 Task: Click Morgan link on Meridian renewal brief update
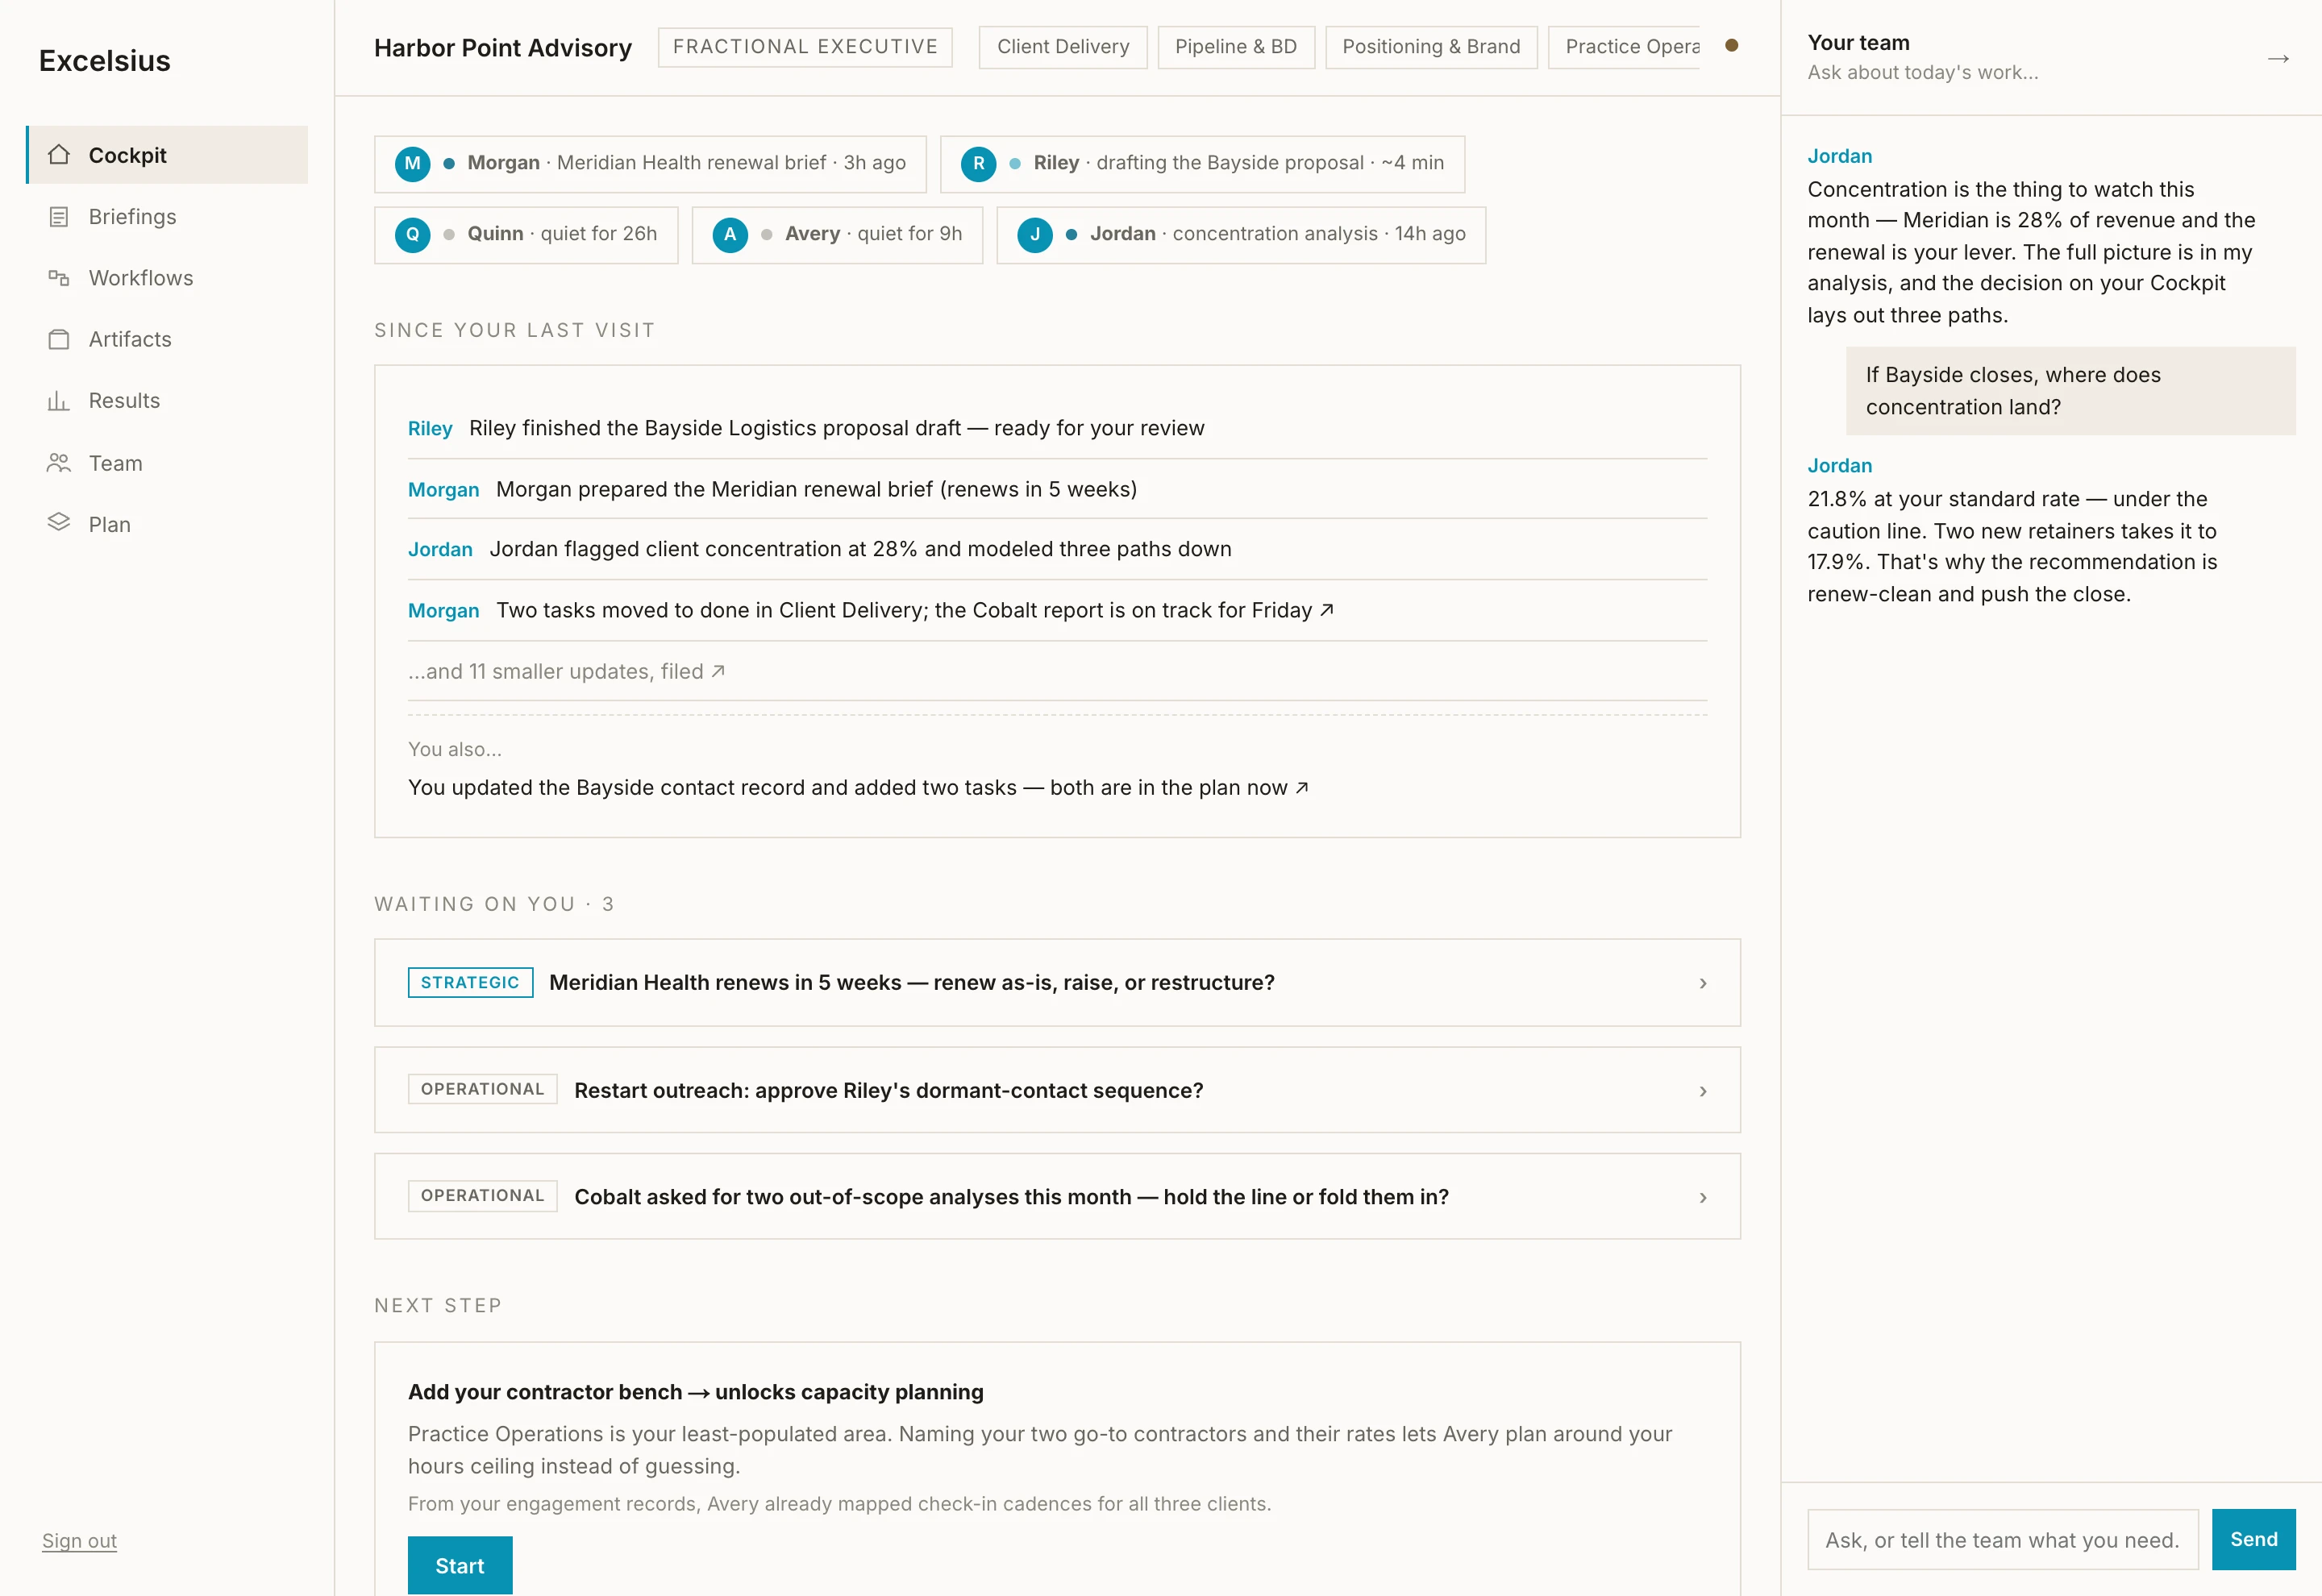(x=443, y=490)
